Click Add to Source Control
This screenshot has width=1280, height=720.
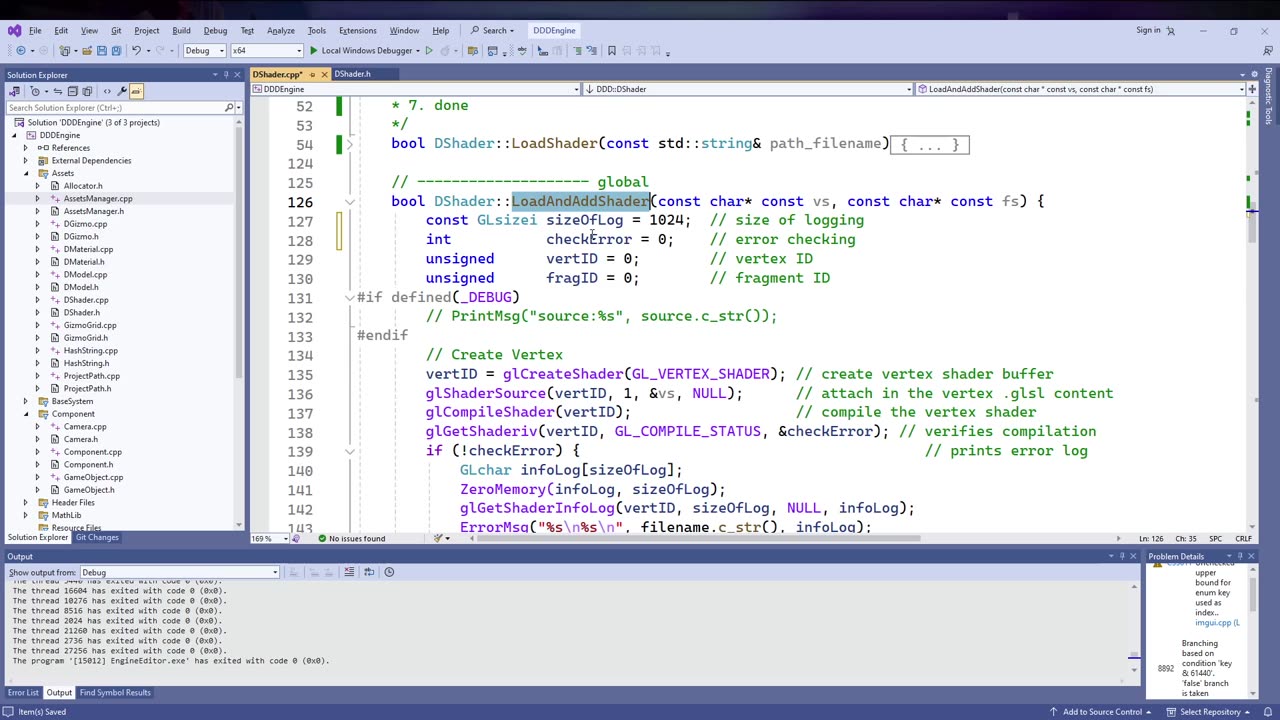[x=1102, y=712]
